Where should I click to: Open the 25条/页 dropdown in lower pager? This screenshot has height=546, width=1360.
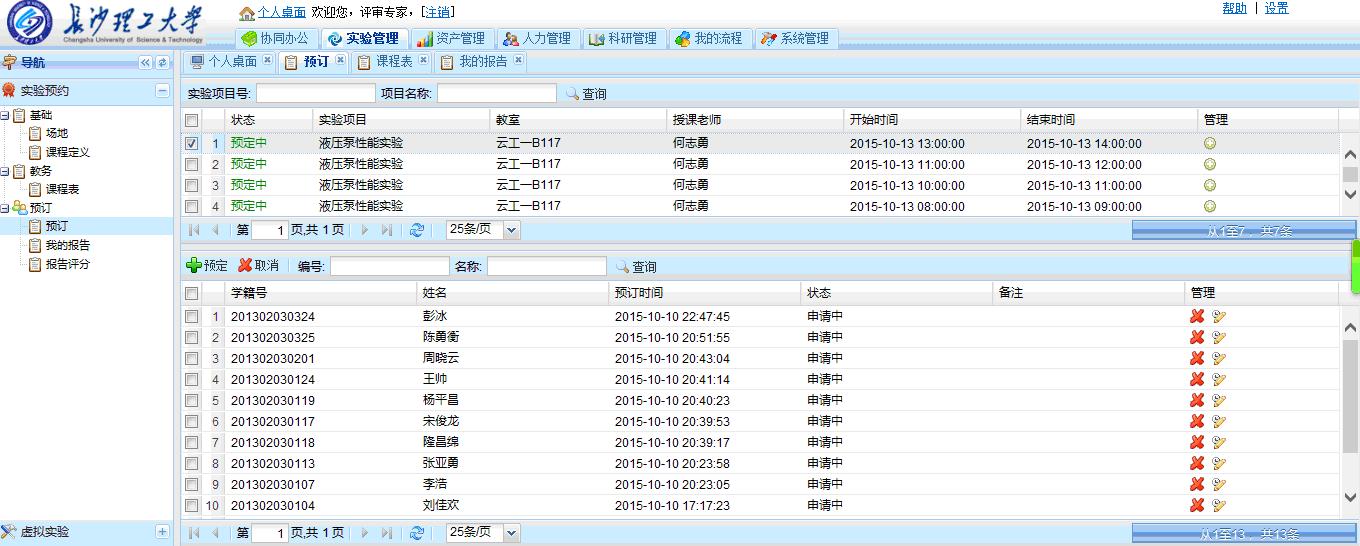(x=512, y=533)
